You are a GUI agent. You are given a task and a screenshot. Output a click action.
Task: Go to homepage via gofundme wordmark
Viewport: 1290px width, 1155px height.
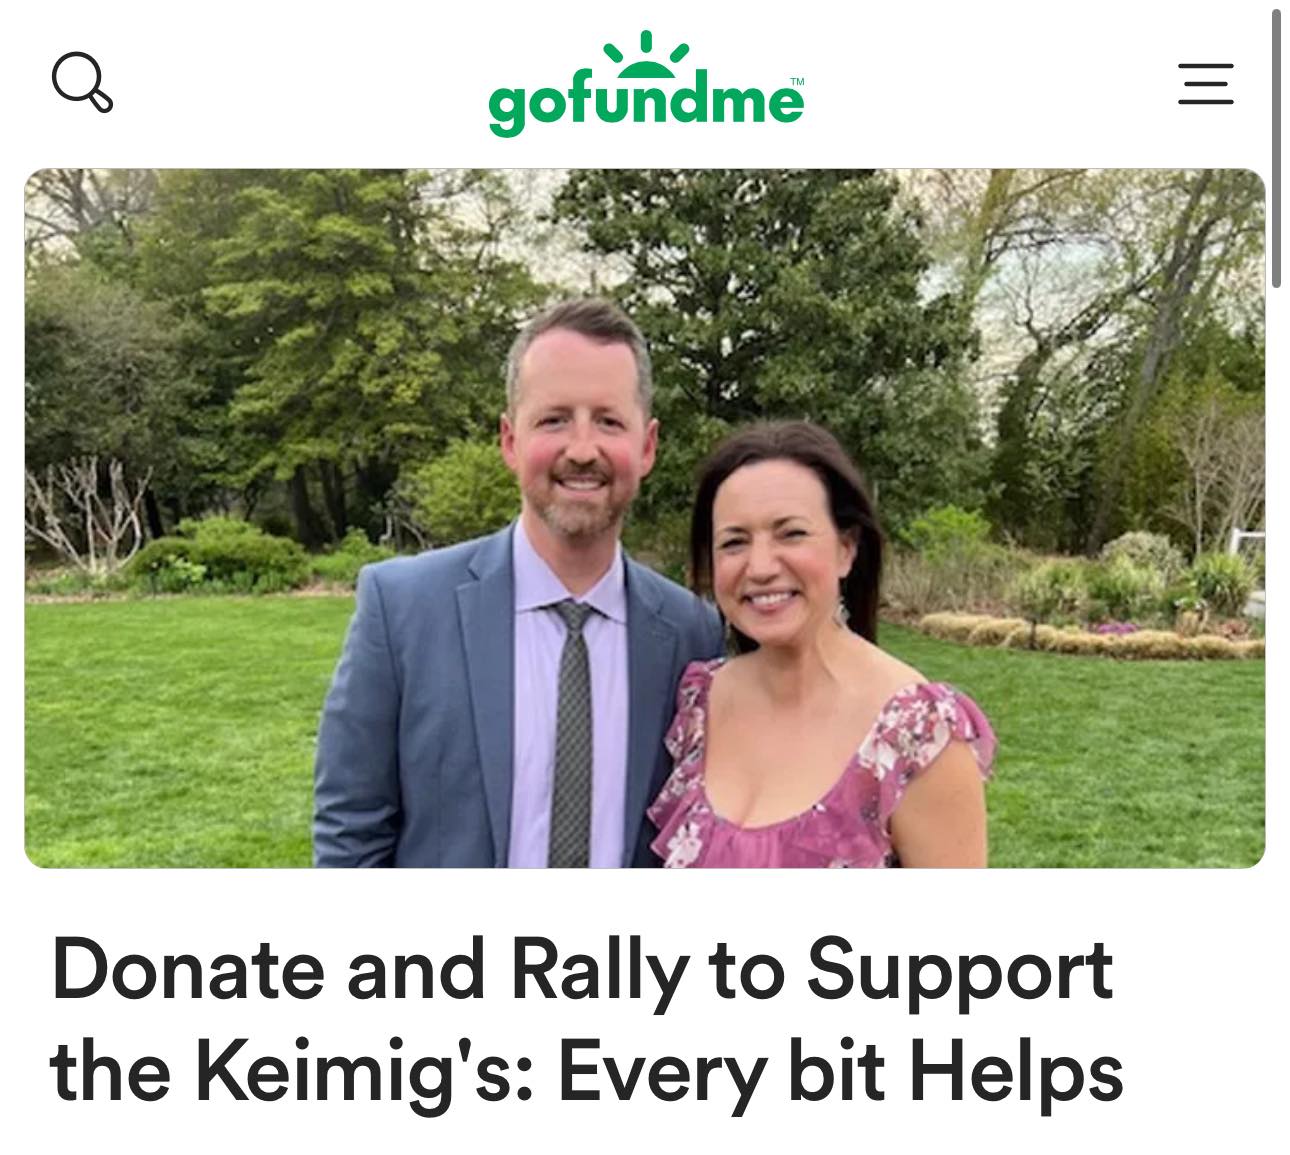pyautogui.click(x=645, y=101)
